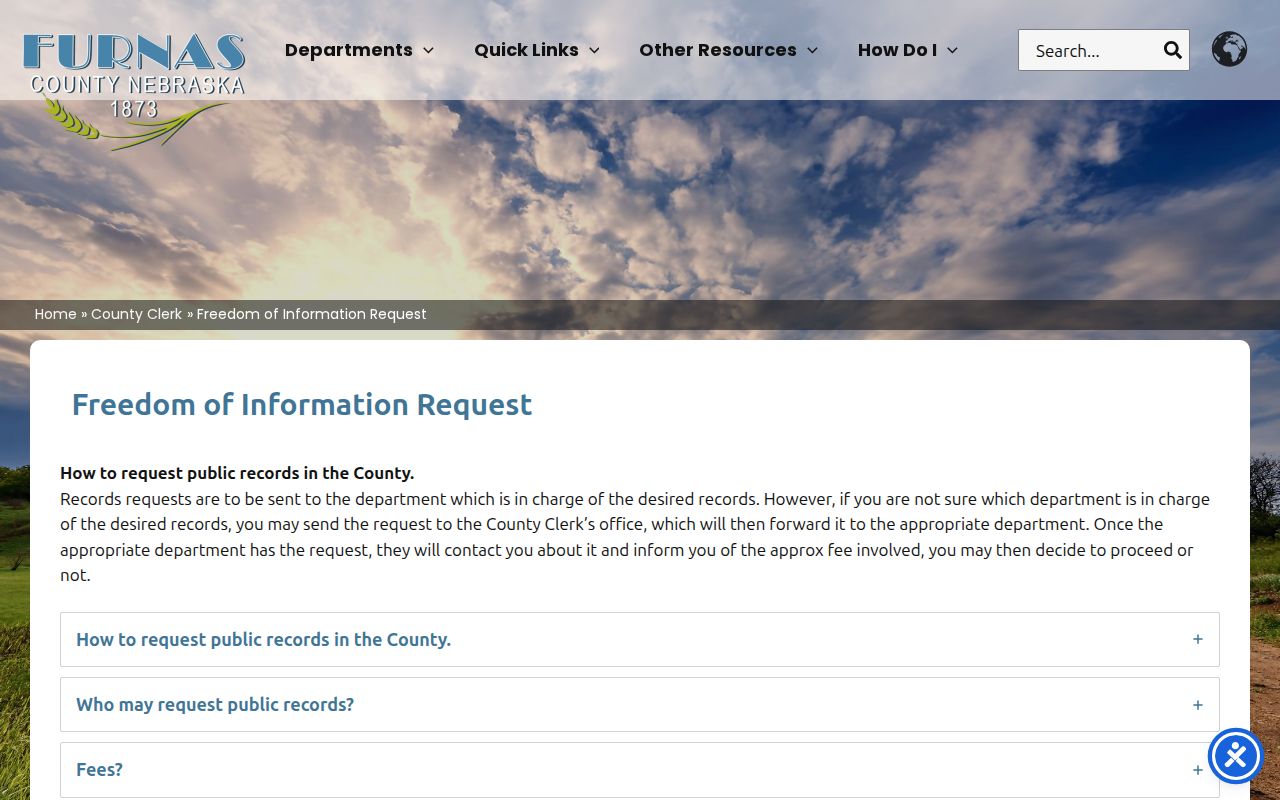The height and width of the screenshot is (800, 1280).
Task: Open the globe language translate icon
Action: [x=1229, y=49]
